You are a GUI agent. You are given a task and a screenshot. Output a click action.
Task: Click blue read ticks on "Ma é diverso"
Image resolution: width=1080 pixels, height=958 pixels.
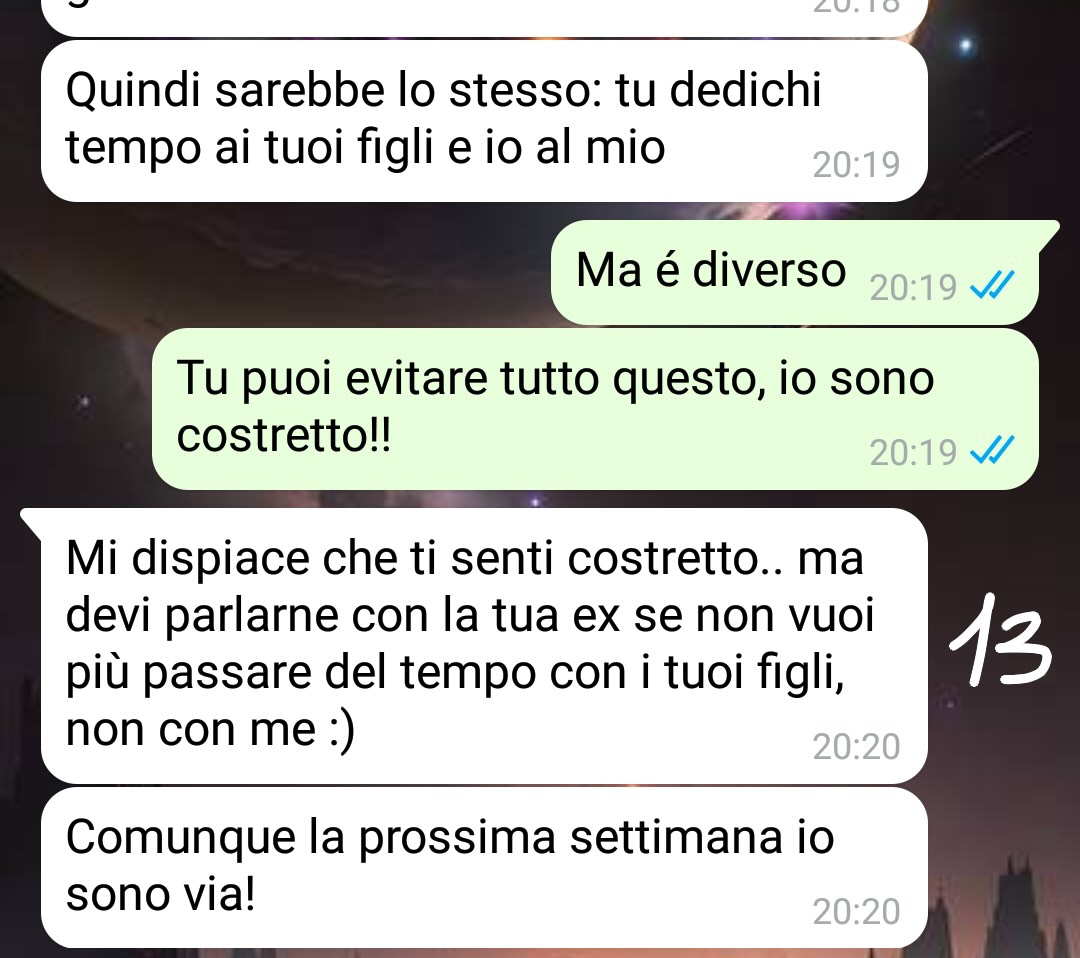point(992,285)
